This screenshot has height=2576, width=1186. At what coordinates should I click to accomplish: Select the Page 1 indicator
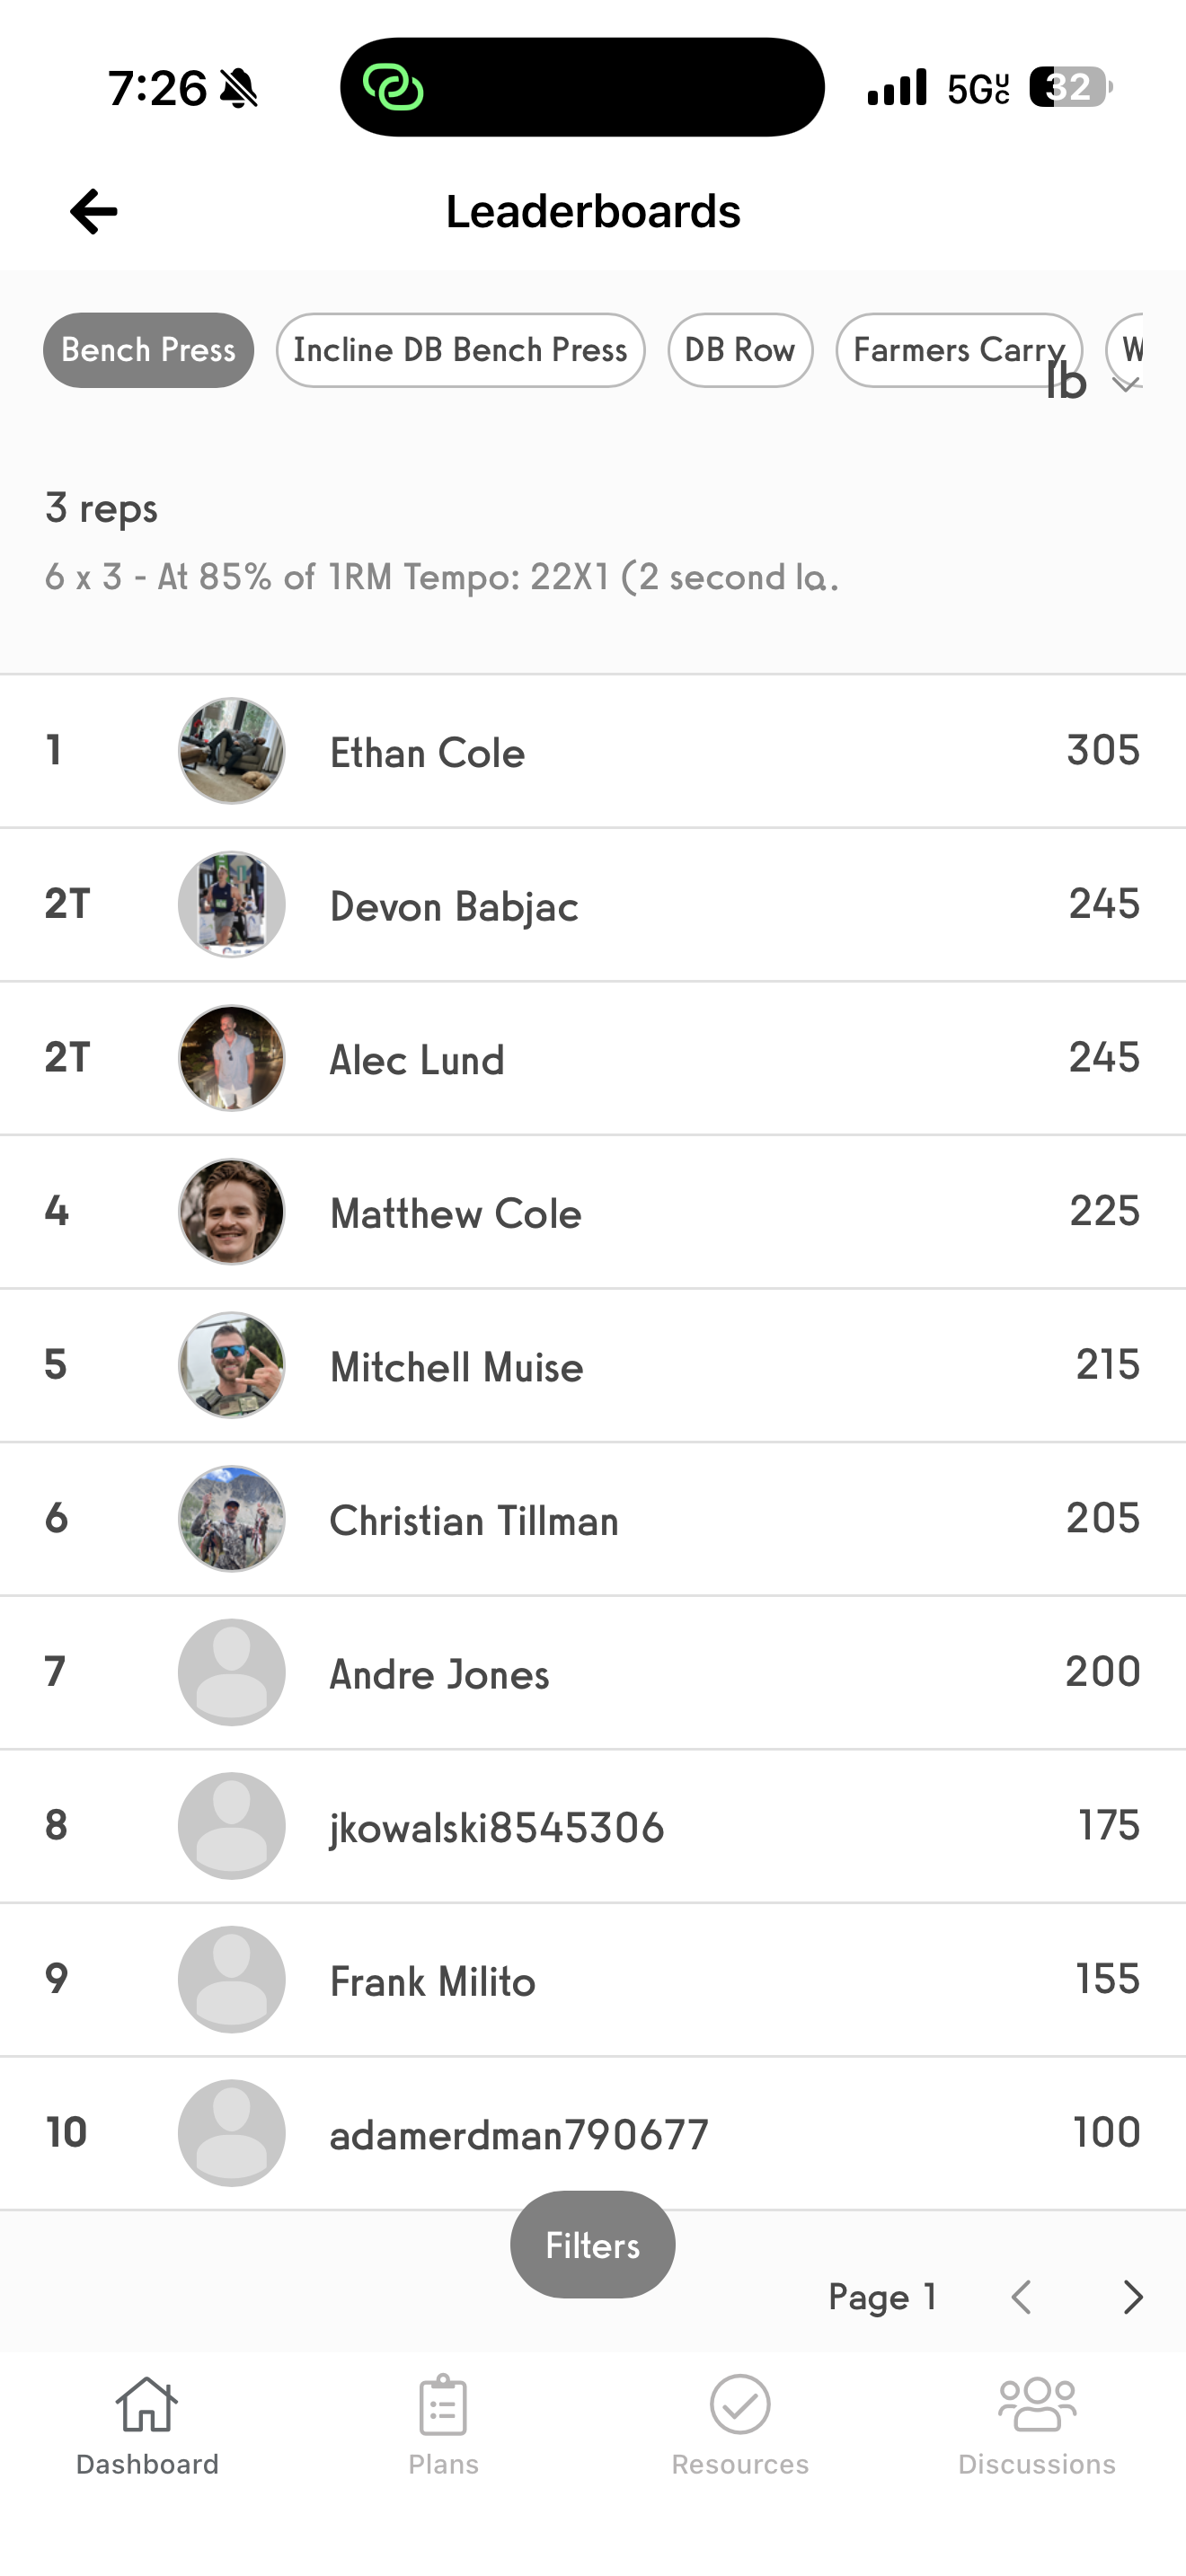click(884, 2297)
